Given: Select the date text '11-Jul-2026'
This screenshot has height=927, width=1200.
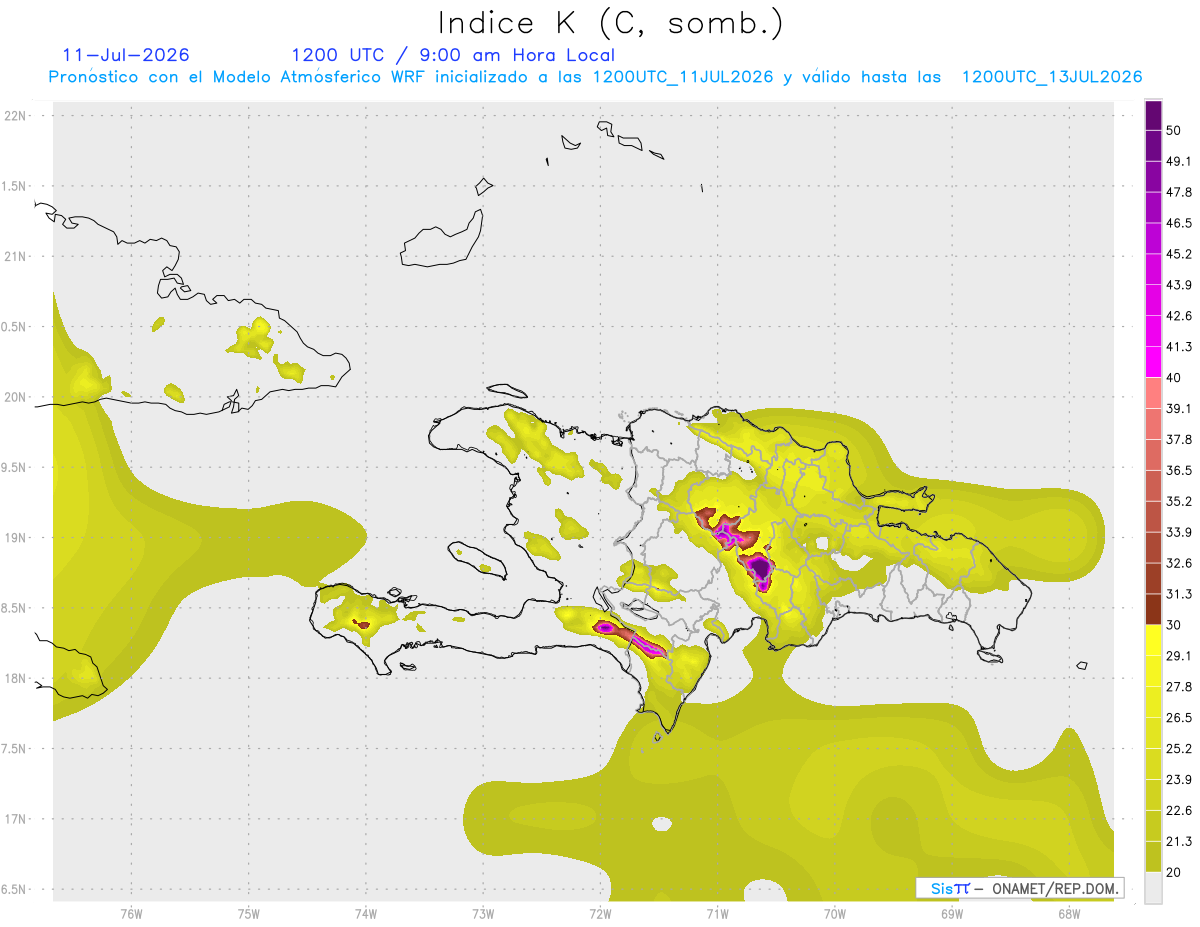Looking at the screenshot, I should [x=126, y=55].
